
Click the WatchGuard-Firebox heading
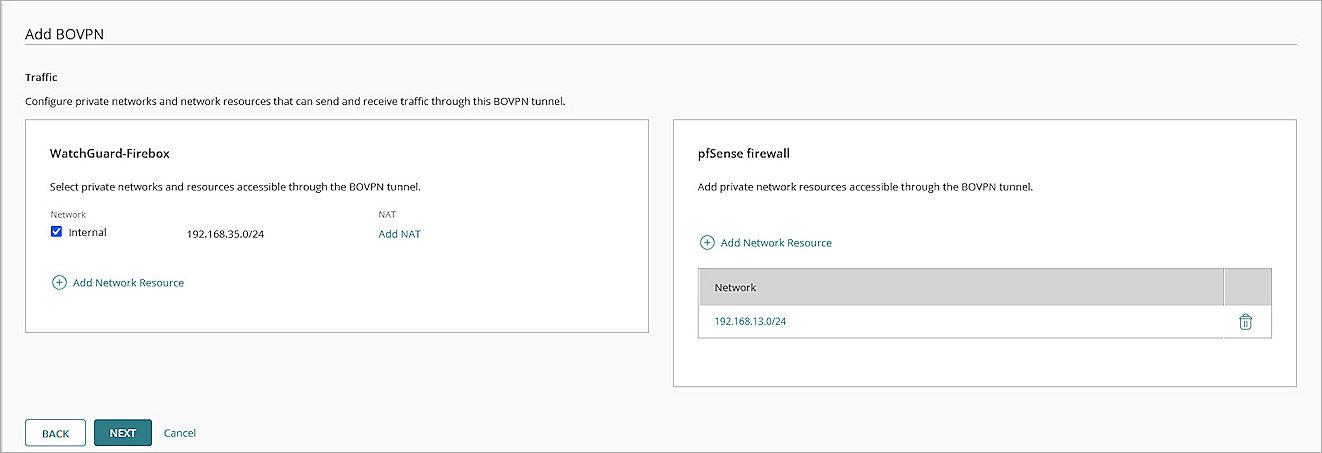(111, 154)
